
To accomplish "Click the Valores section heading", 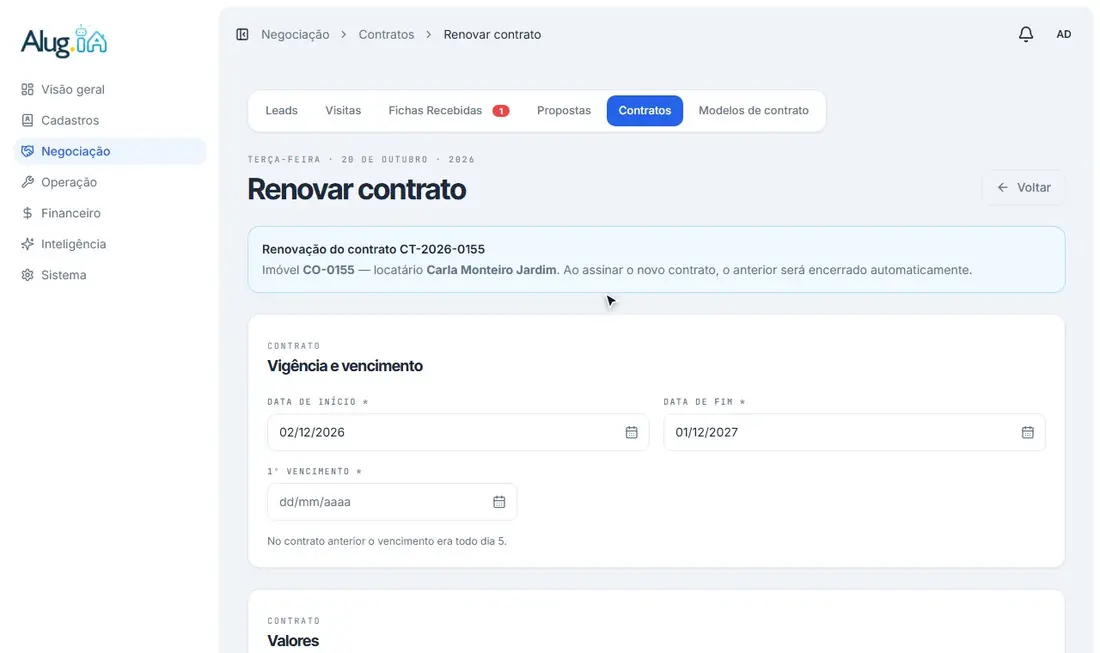I will (x=293, y=640).
